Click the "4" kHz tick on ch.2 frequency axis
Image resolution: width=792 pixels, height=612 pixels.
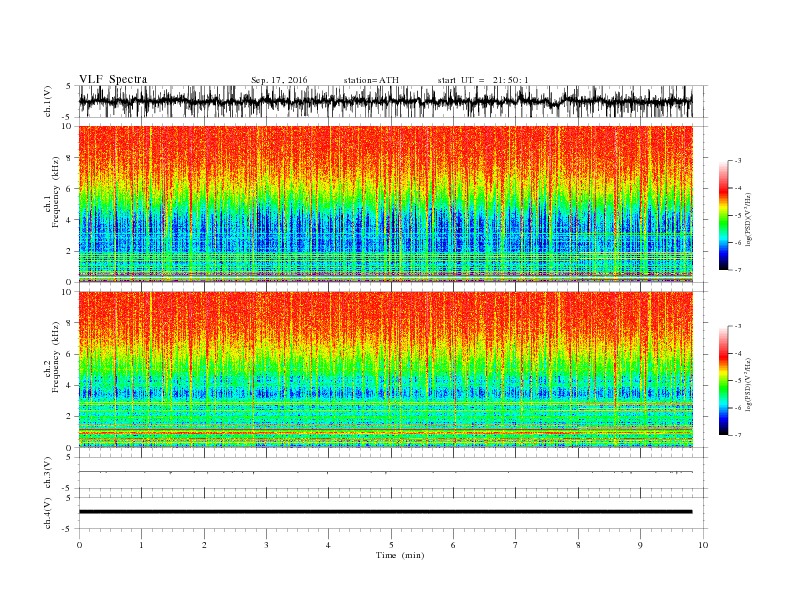click(x=70, y=385)
